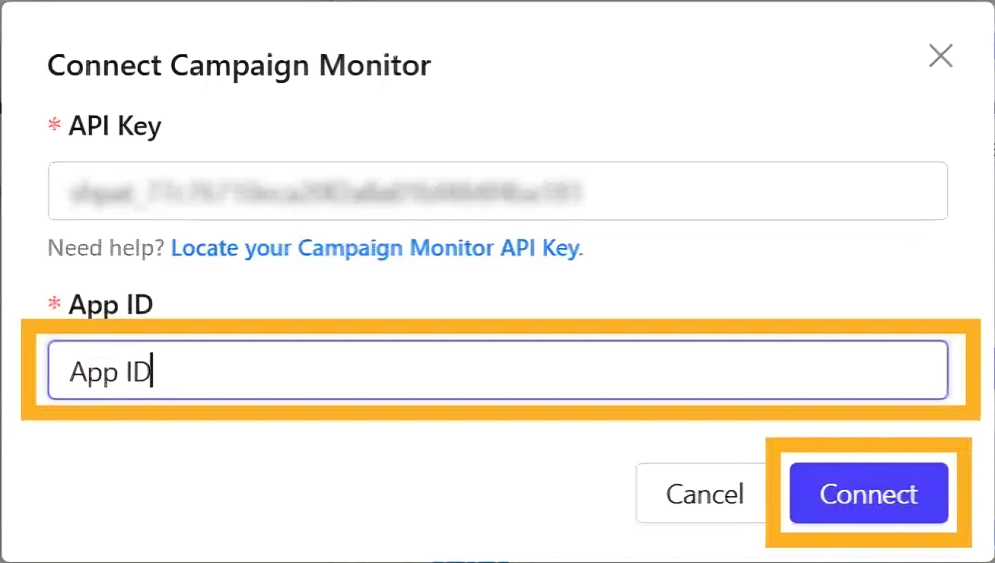Screen dimensions: 995x563
Task: Close the Connect Campaign Monitor dialog
Action: click(940, 57)
